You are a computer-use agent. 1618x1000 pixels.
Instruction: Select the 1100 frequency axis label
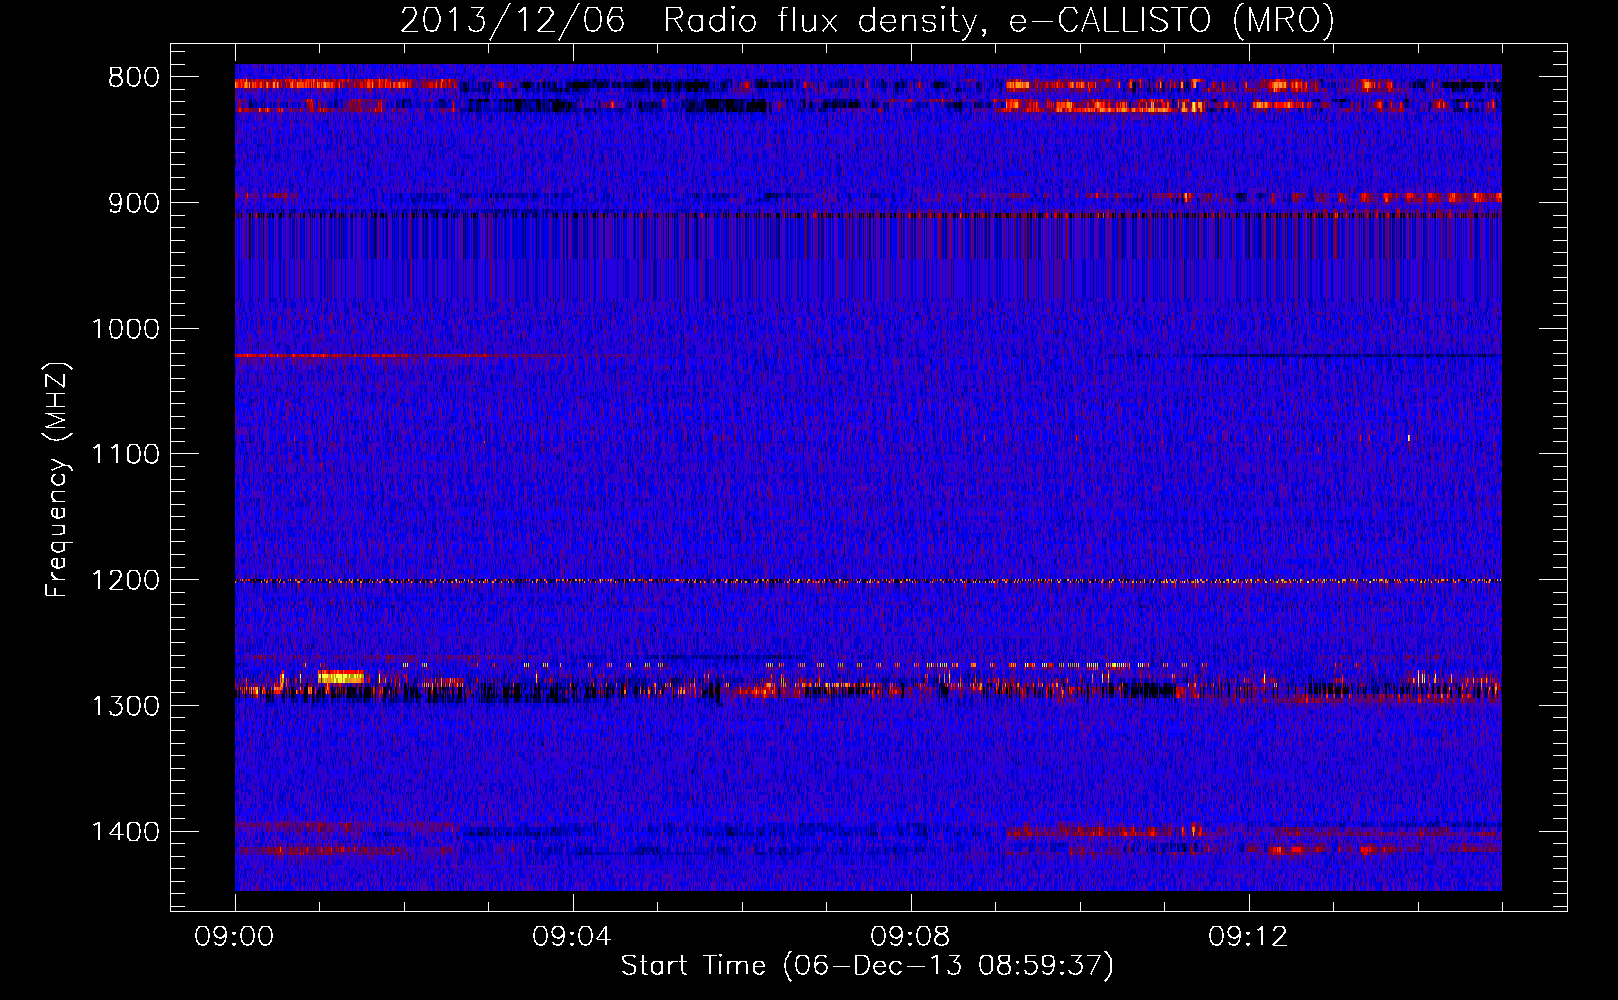(x=125, y=455)
